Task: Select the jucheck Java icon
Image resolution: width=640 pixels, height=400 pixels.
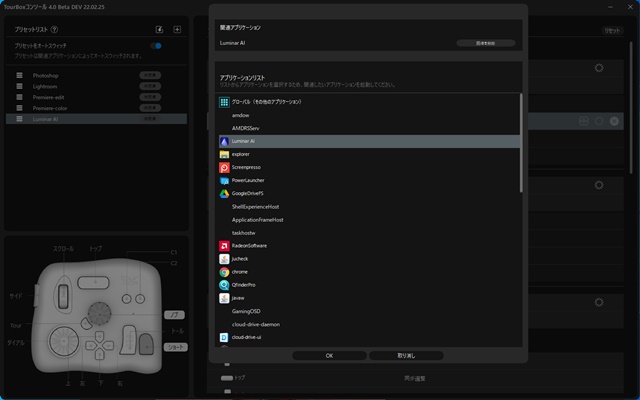Action: click(x=224, y=259)
